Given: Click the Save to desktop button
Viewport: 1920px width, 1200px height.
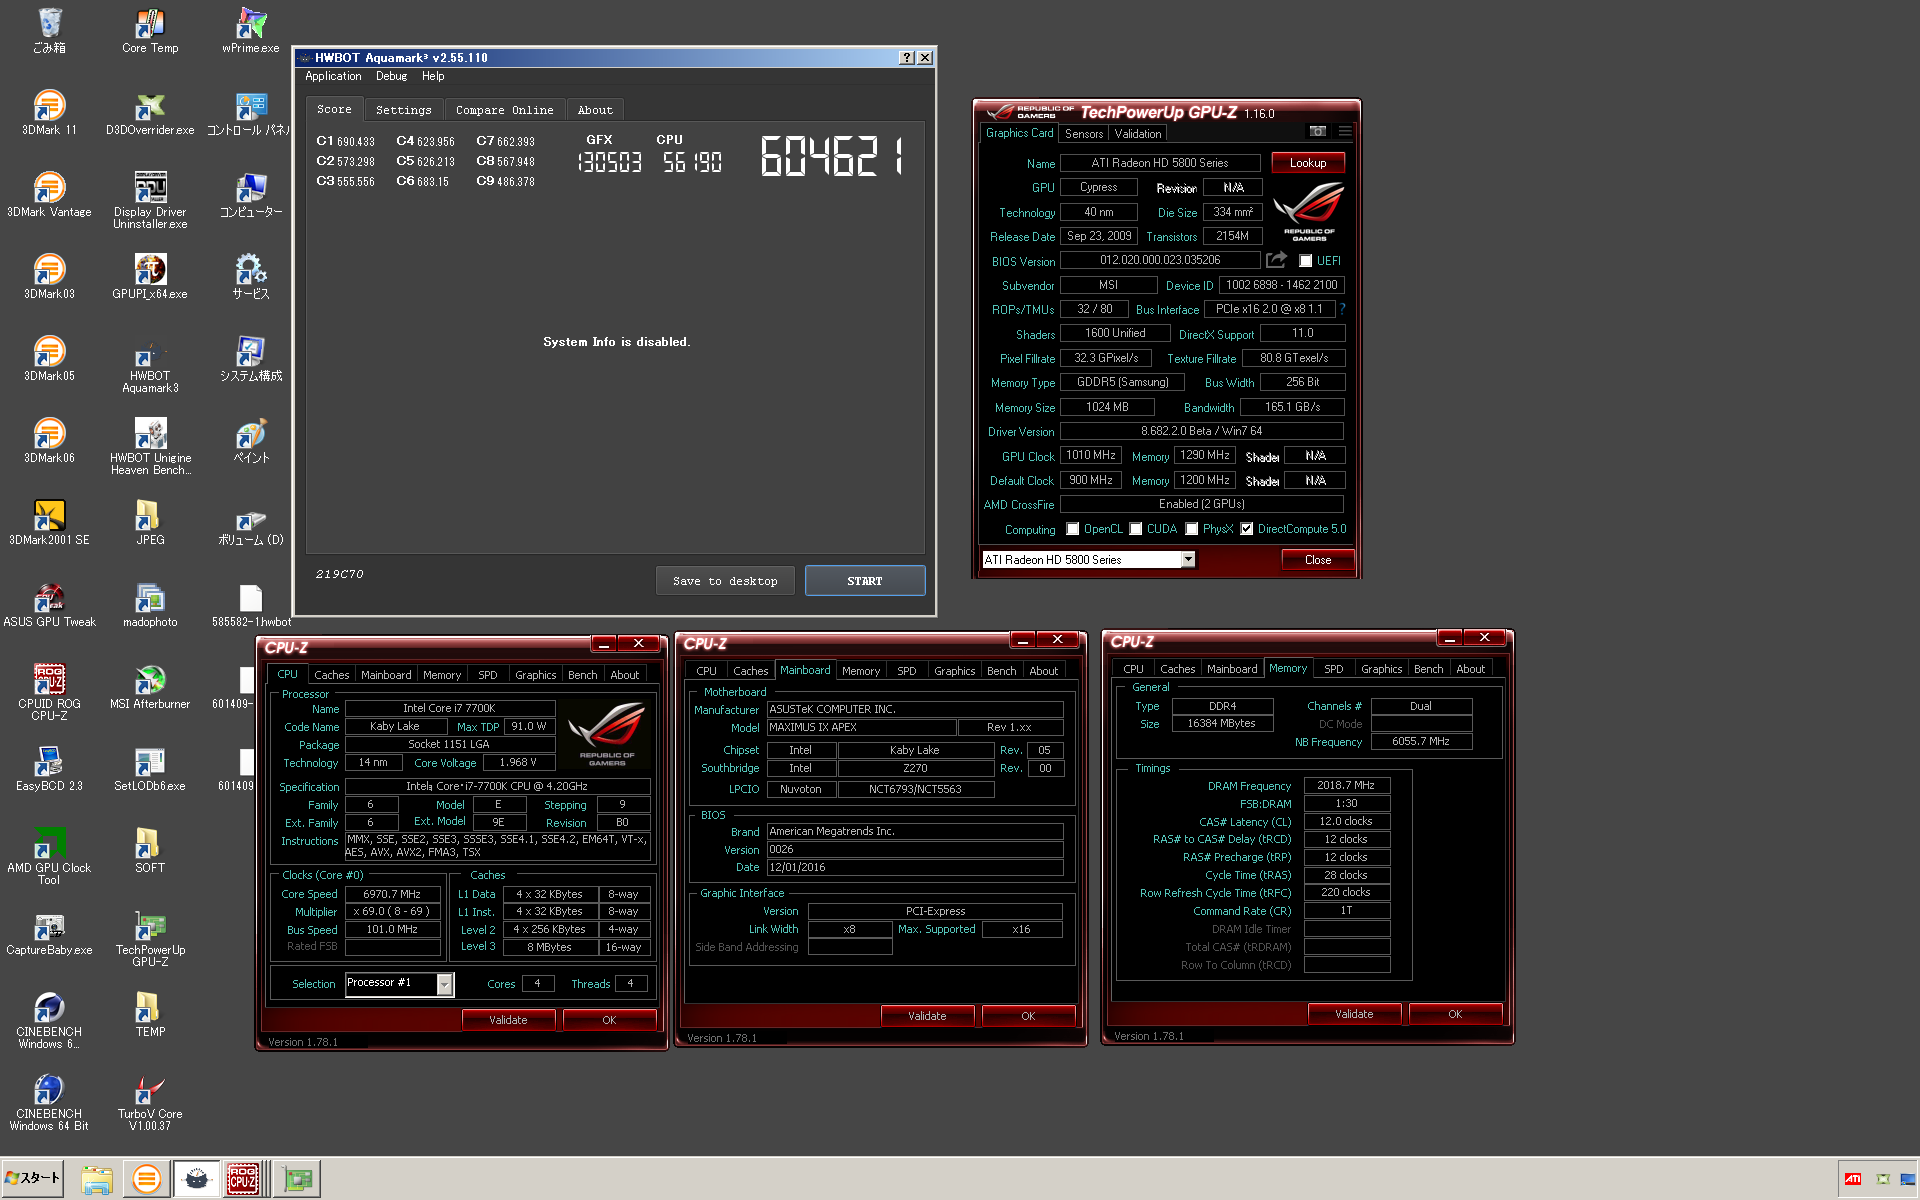Looking at the screenshot, I should tap(725, 581).
